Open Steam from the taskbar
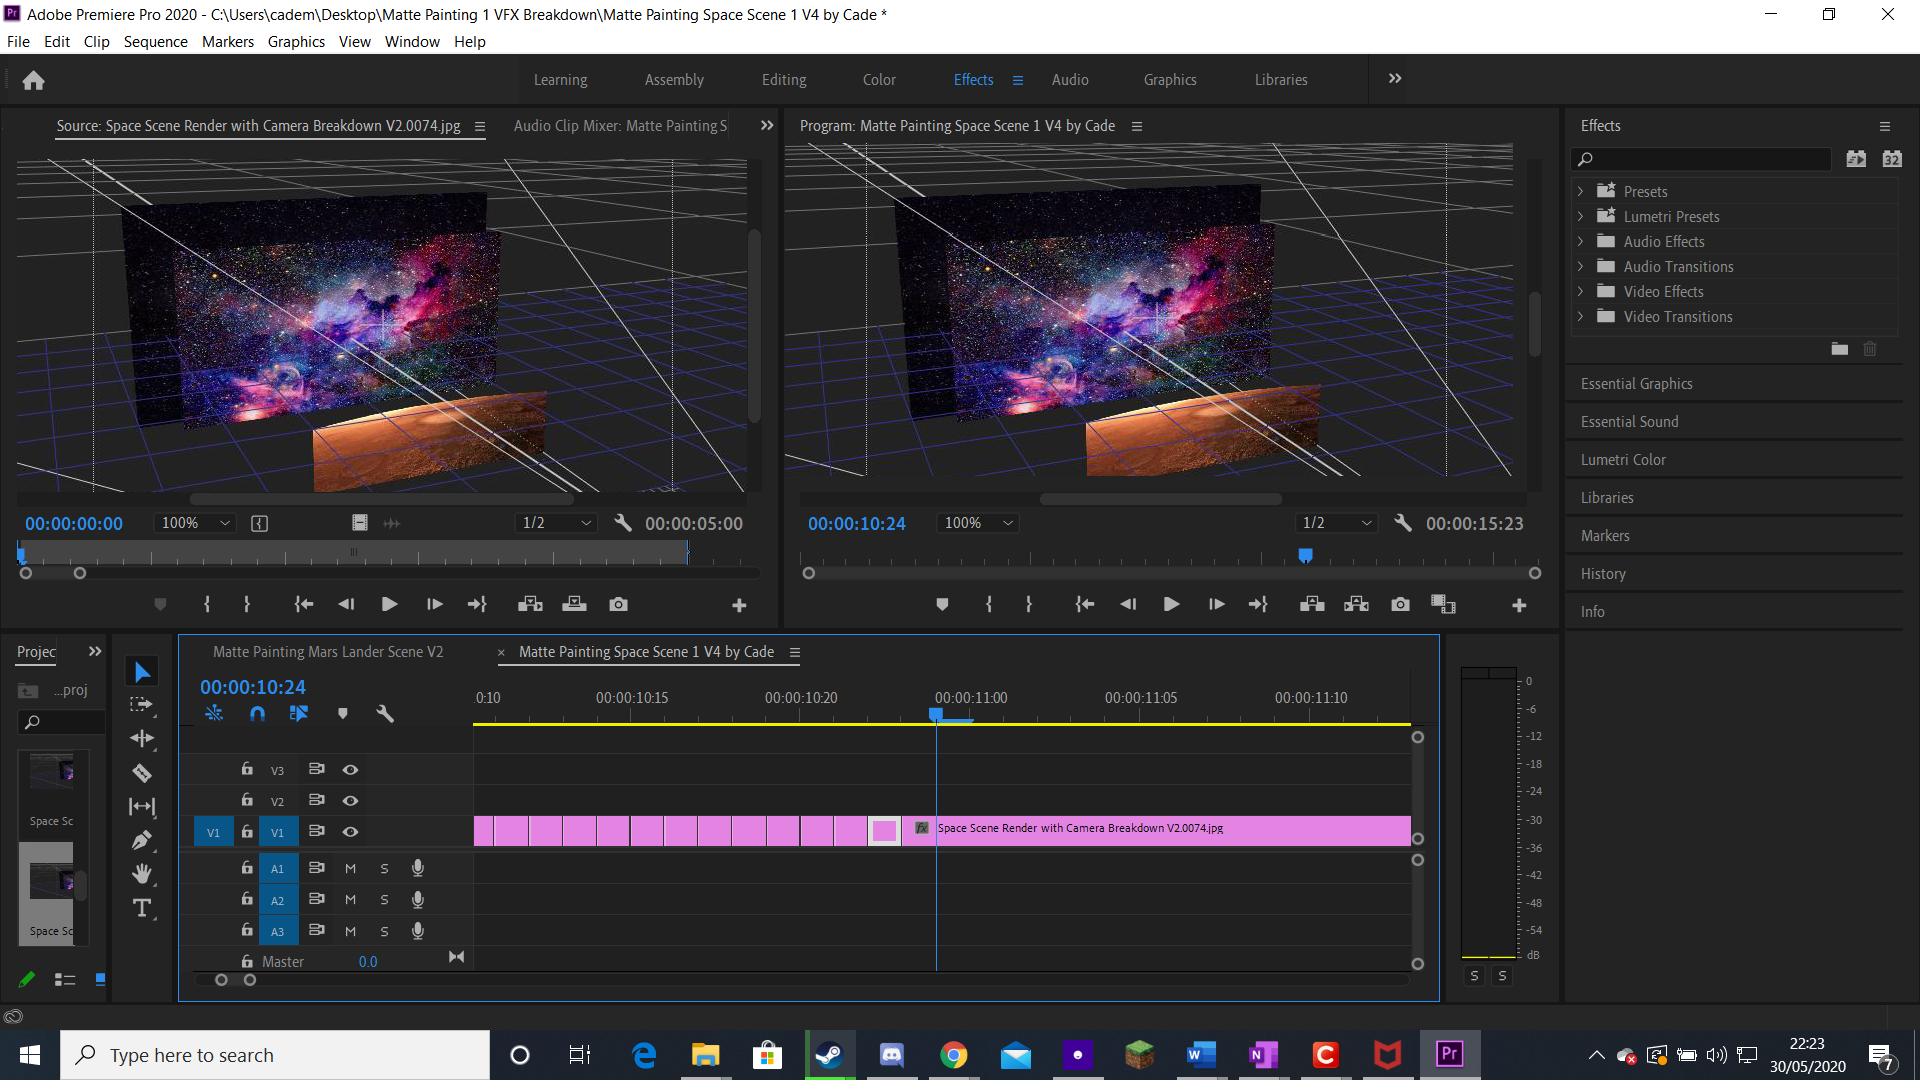 coord(829,1055)
